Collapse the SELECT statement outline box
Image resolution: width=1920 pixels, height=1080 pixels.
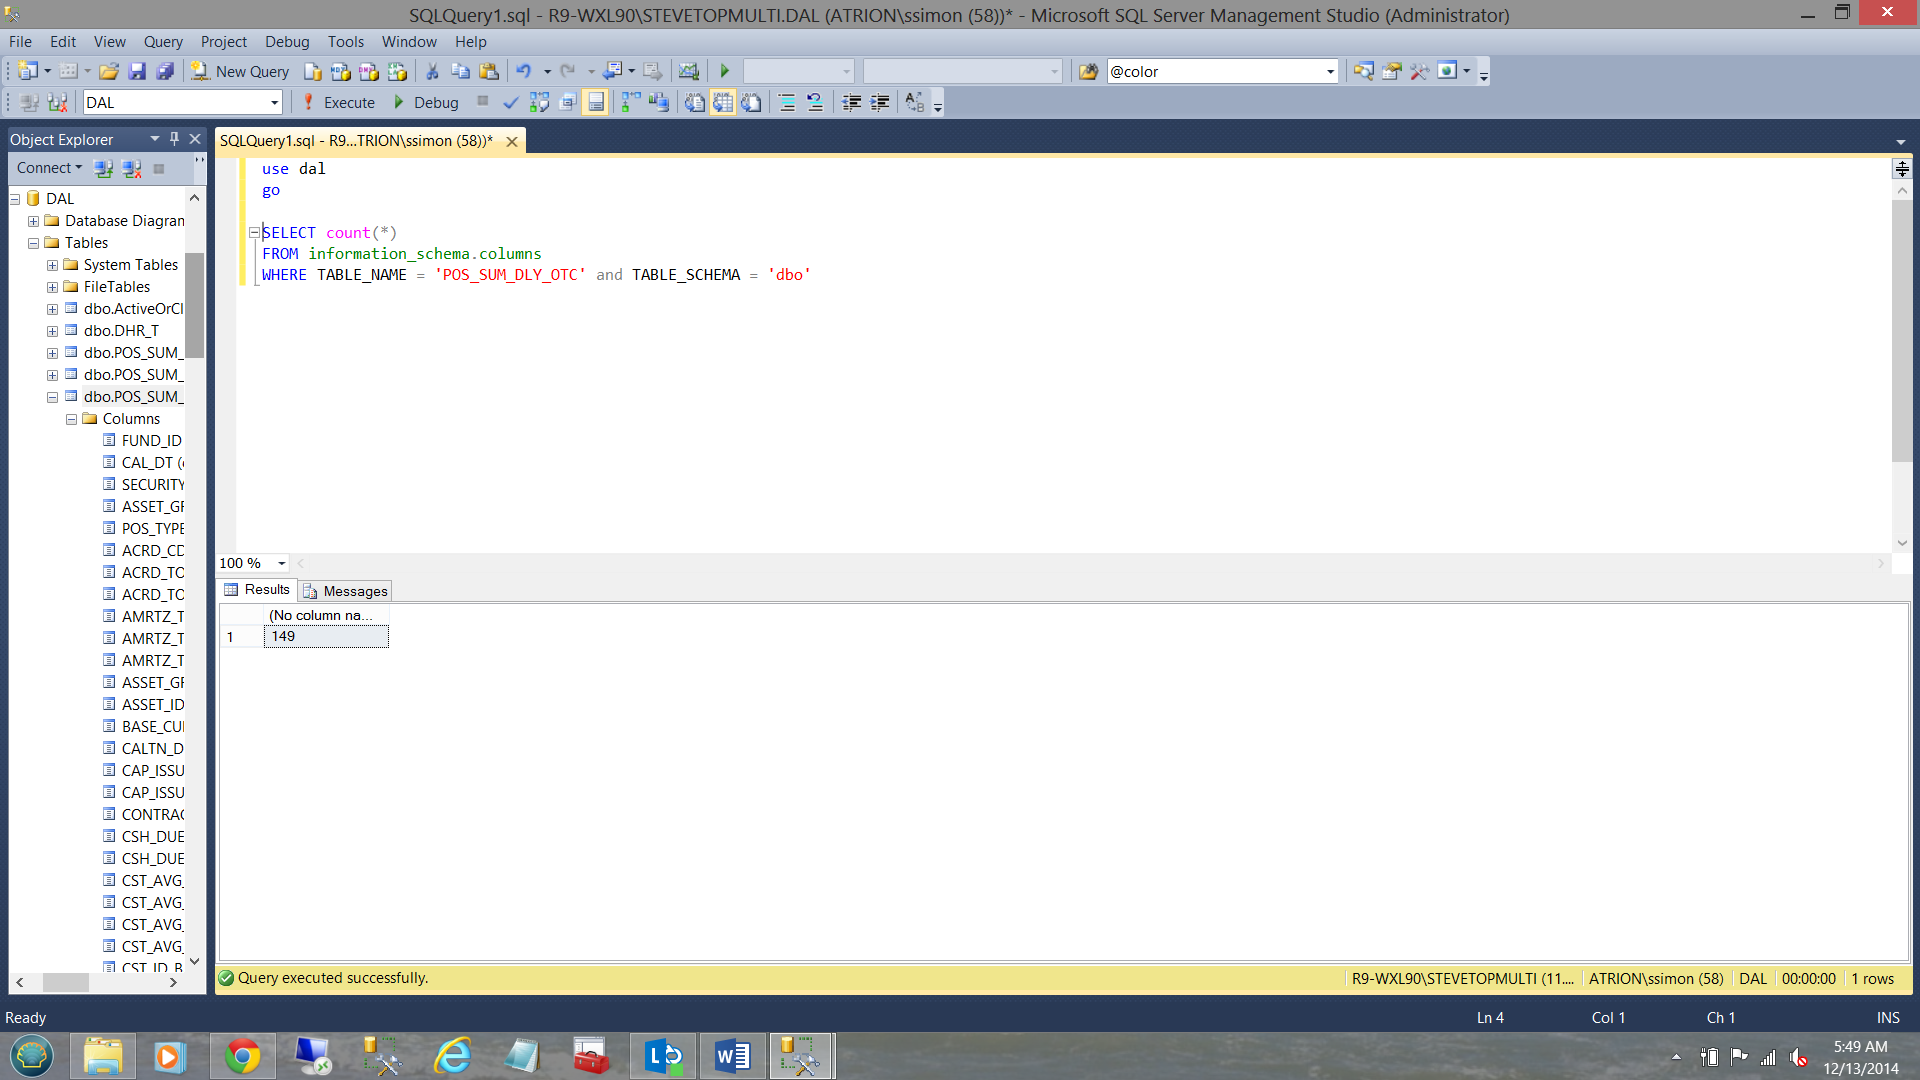pos(254,232)
